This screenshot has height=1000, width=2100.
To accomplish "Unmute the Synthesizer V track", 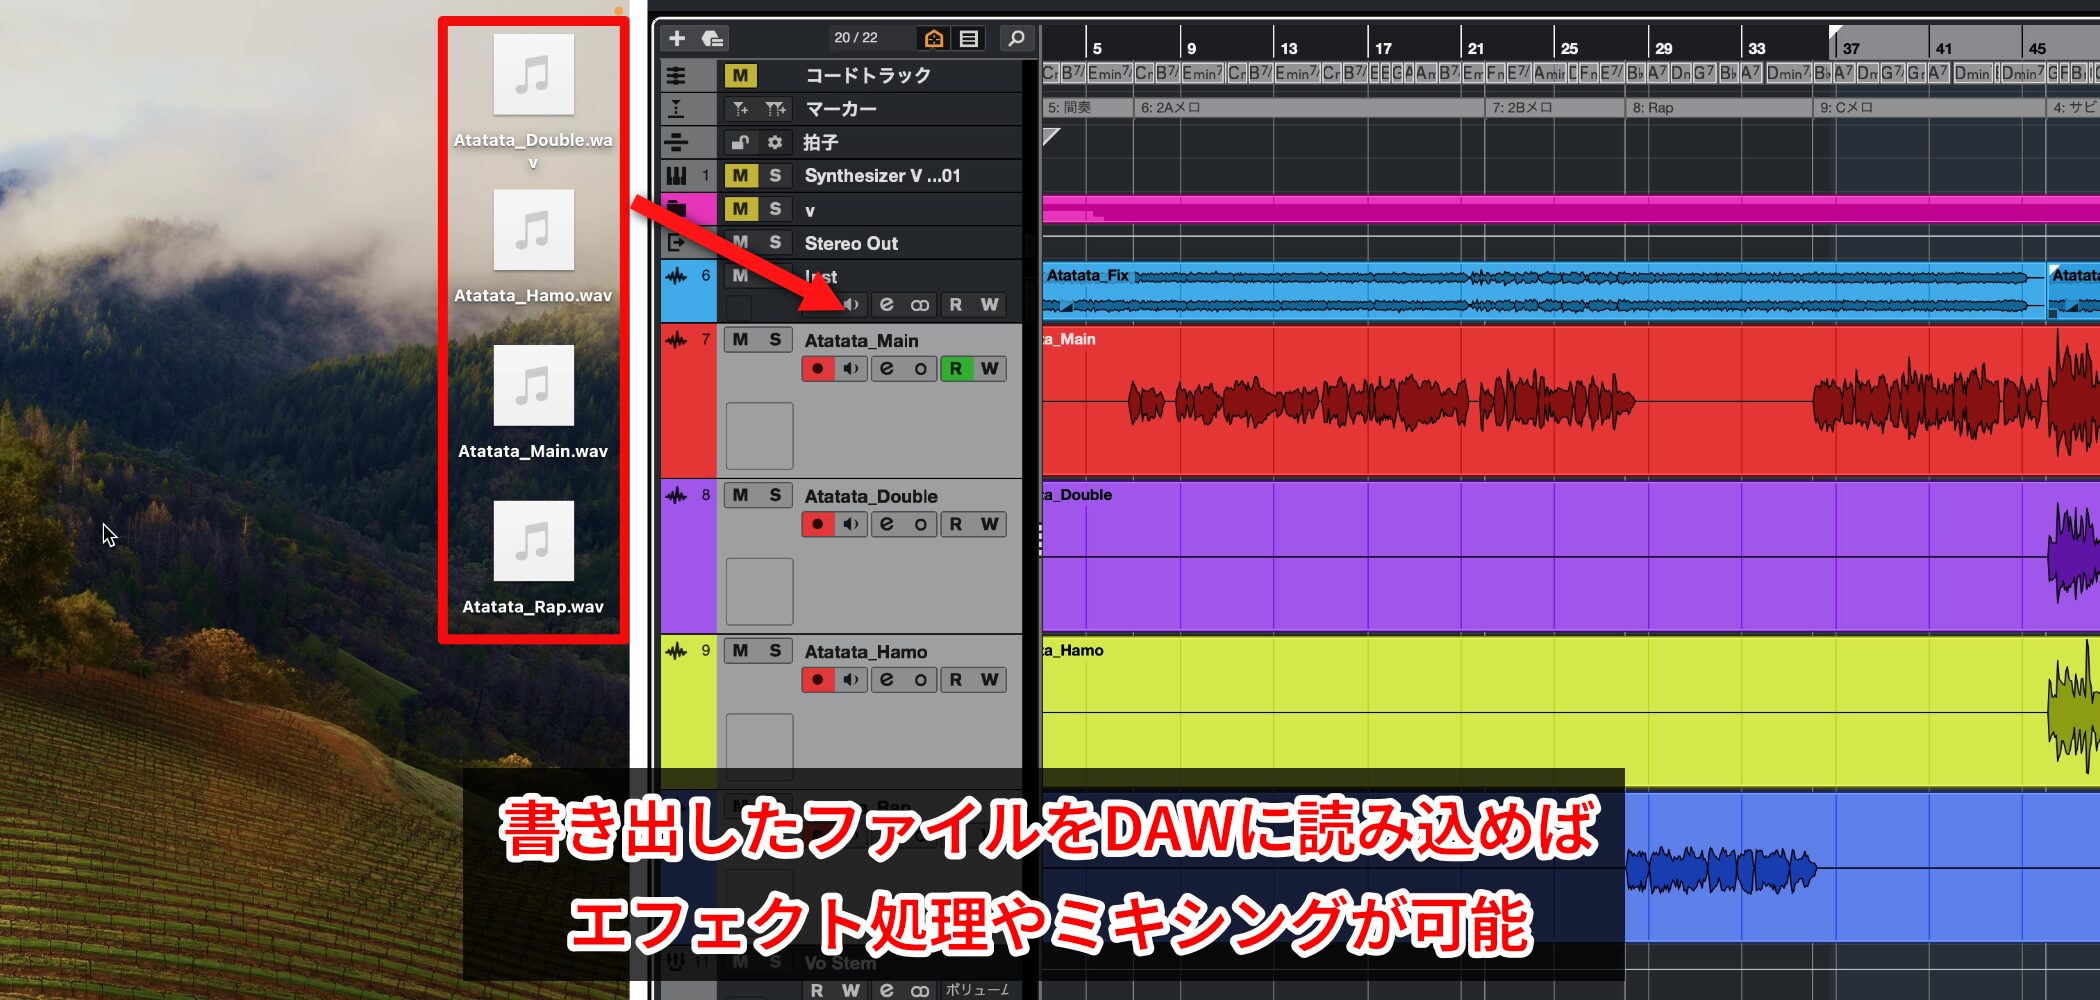I will tap(740, 176).
